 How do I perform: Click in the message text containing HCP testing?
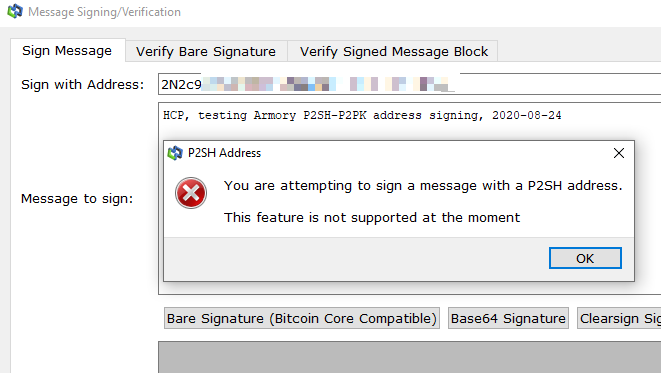(362, 115)
